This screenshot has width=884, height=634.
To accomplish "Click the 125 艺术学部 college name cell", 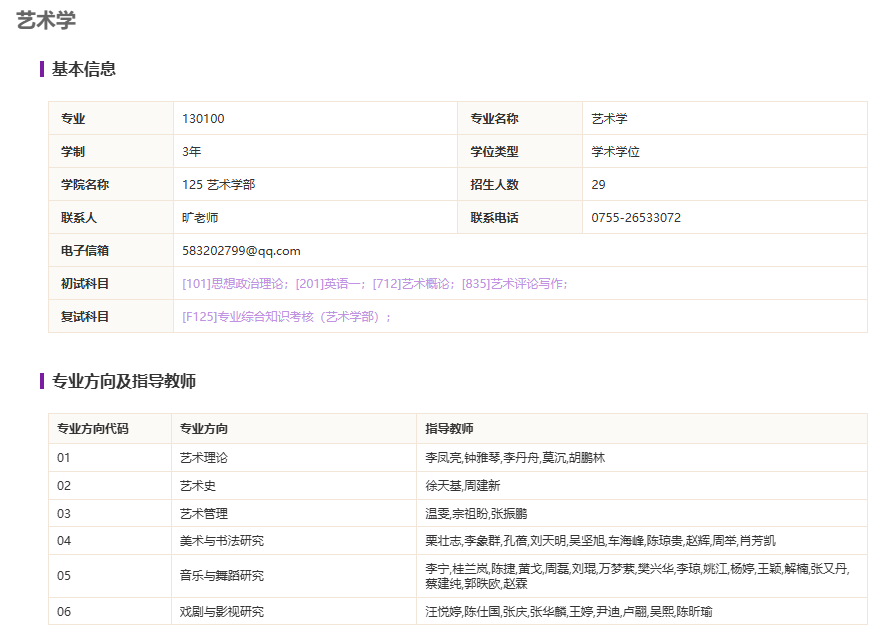I will point(218,185).
